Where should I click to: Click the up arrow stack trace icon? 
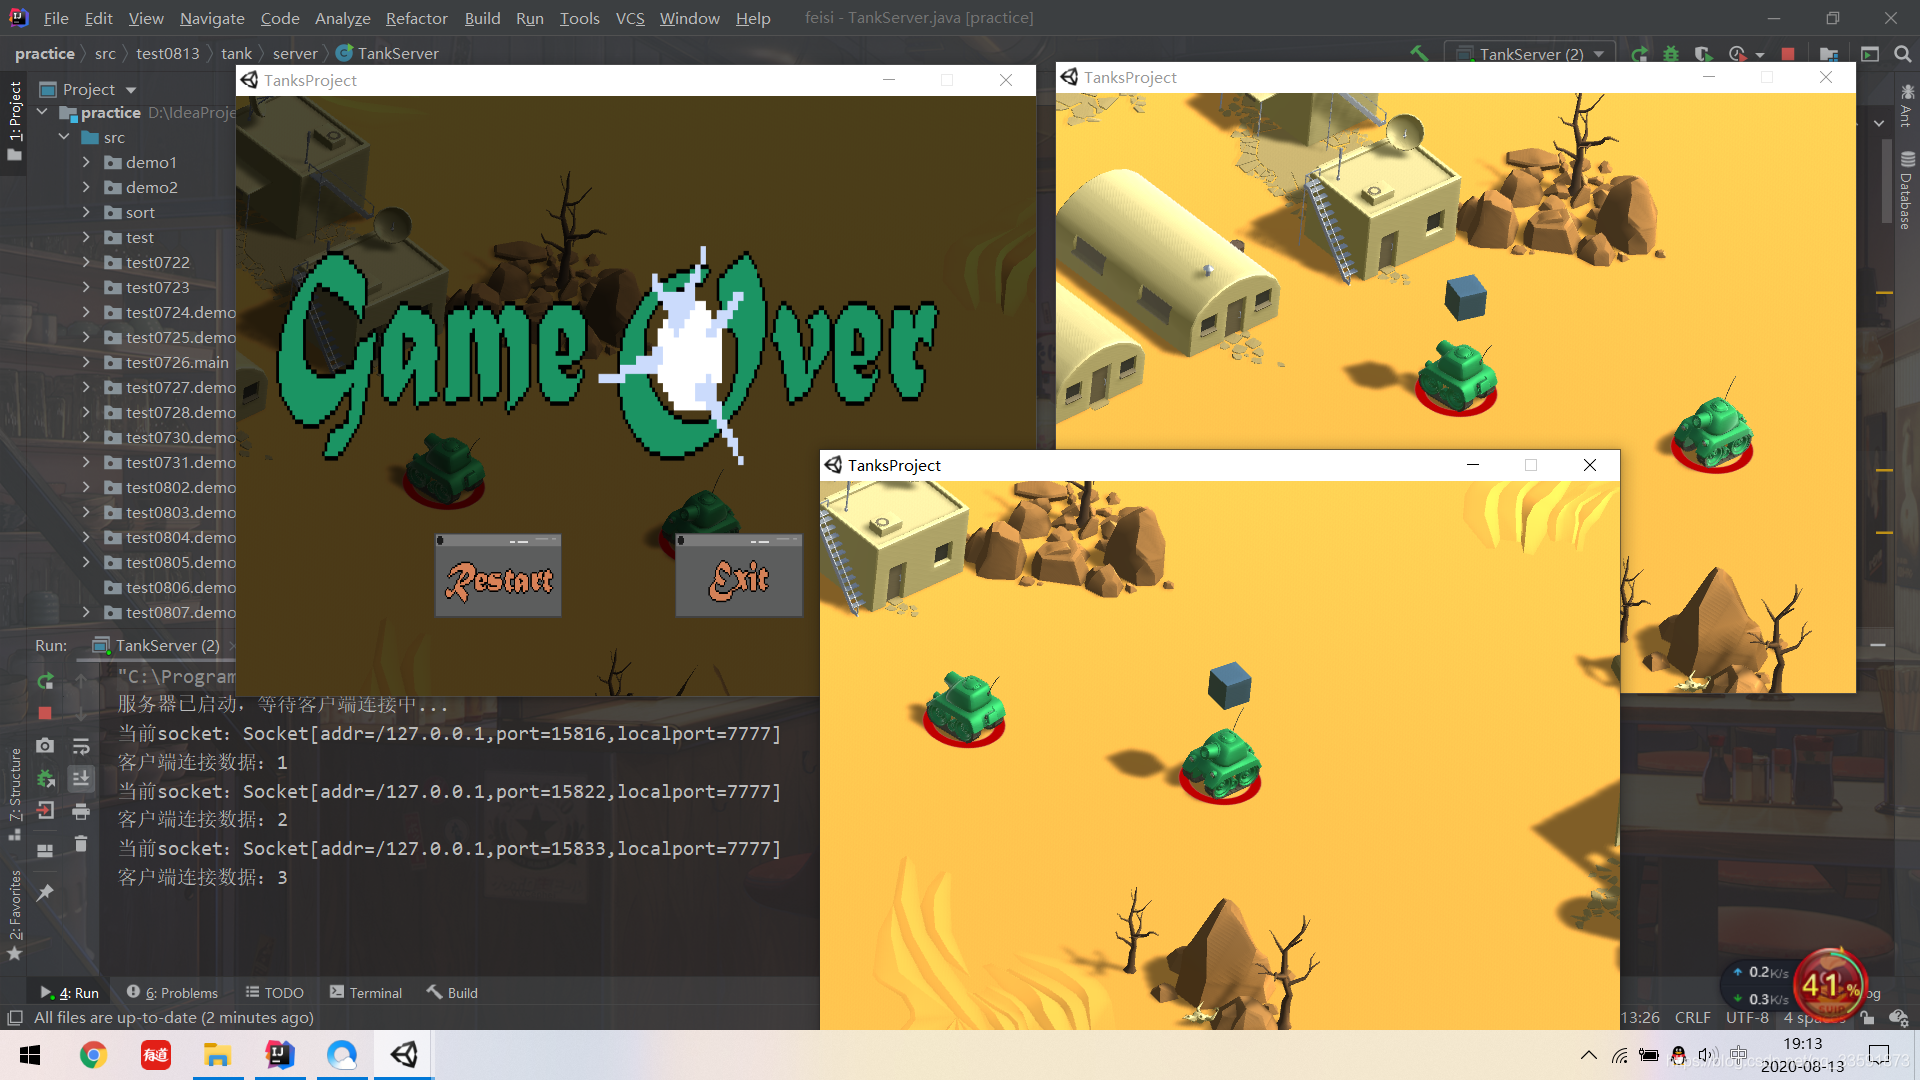(x=81, y=681)
